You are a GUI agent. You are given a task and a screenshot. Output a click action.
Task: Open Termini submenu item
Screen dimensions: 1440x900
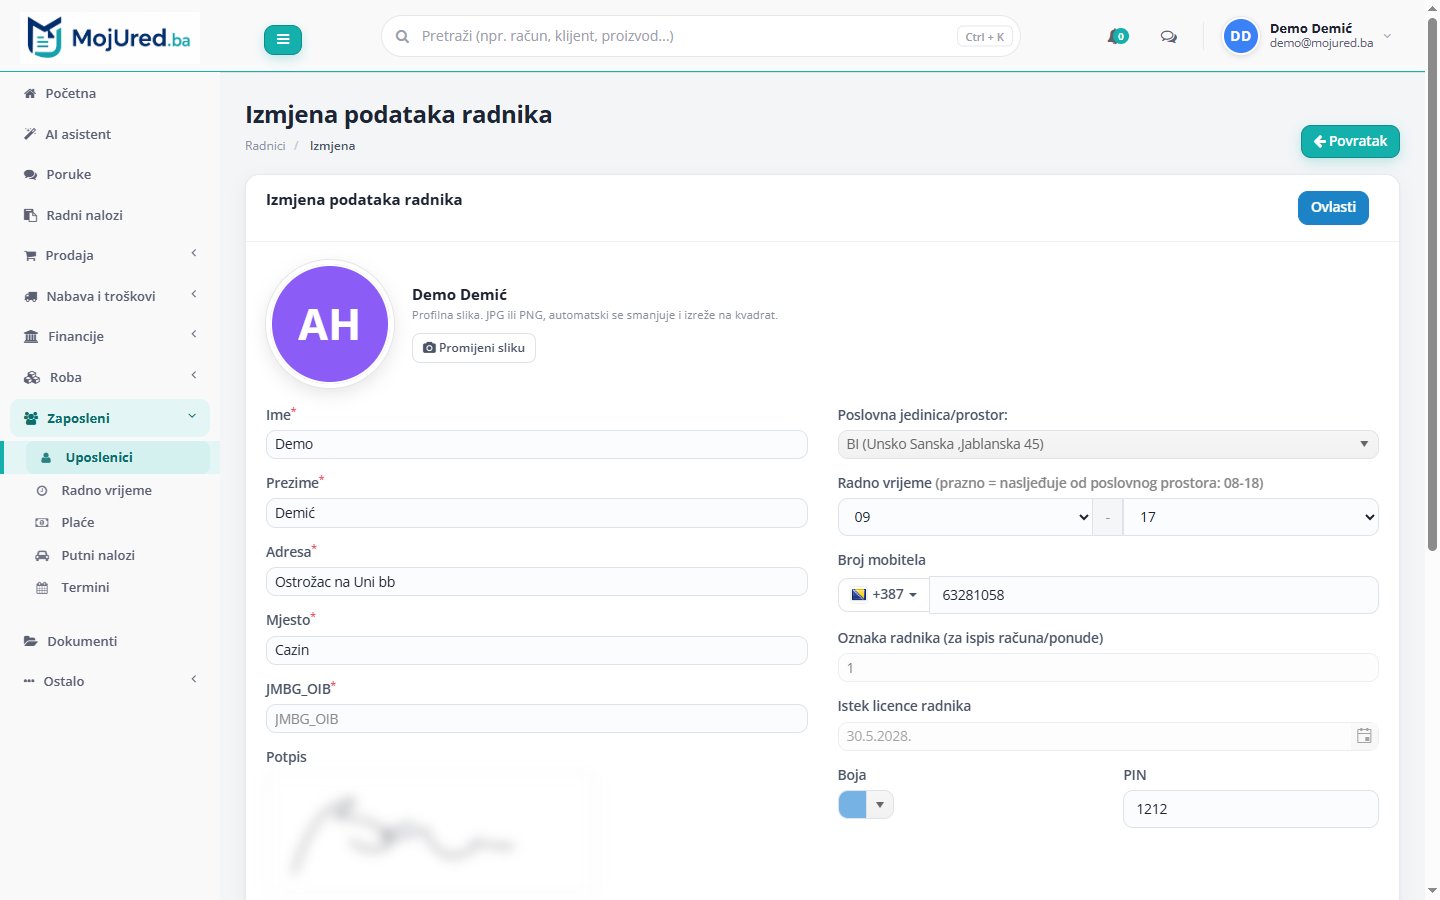point(85,587)
